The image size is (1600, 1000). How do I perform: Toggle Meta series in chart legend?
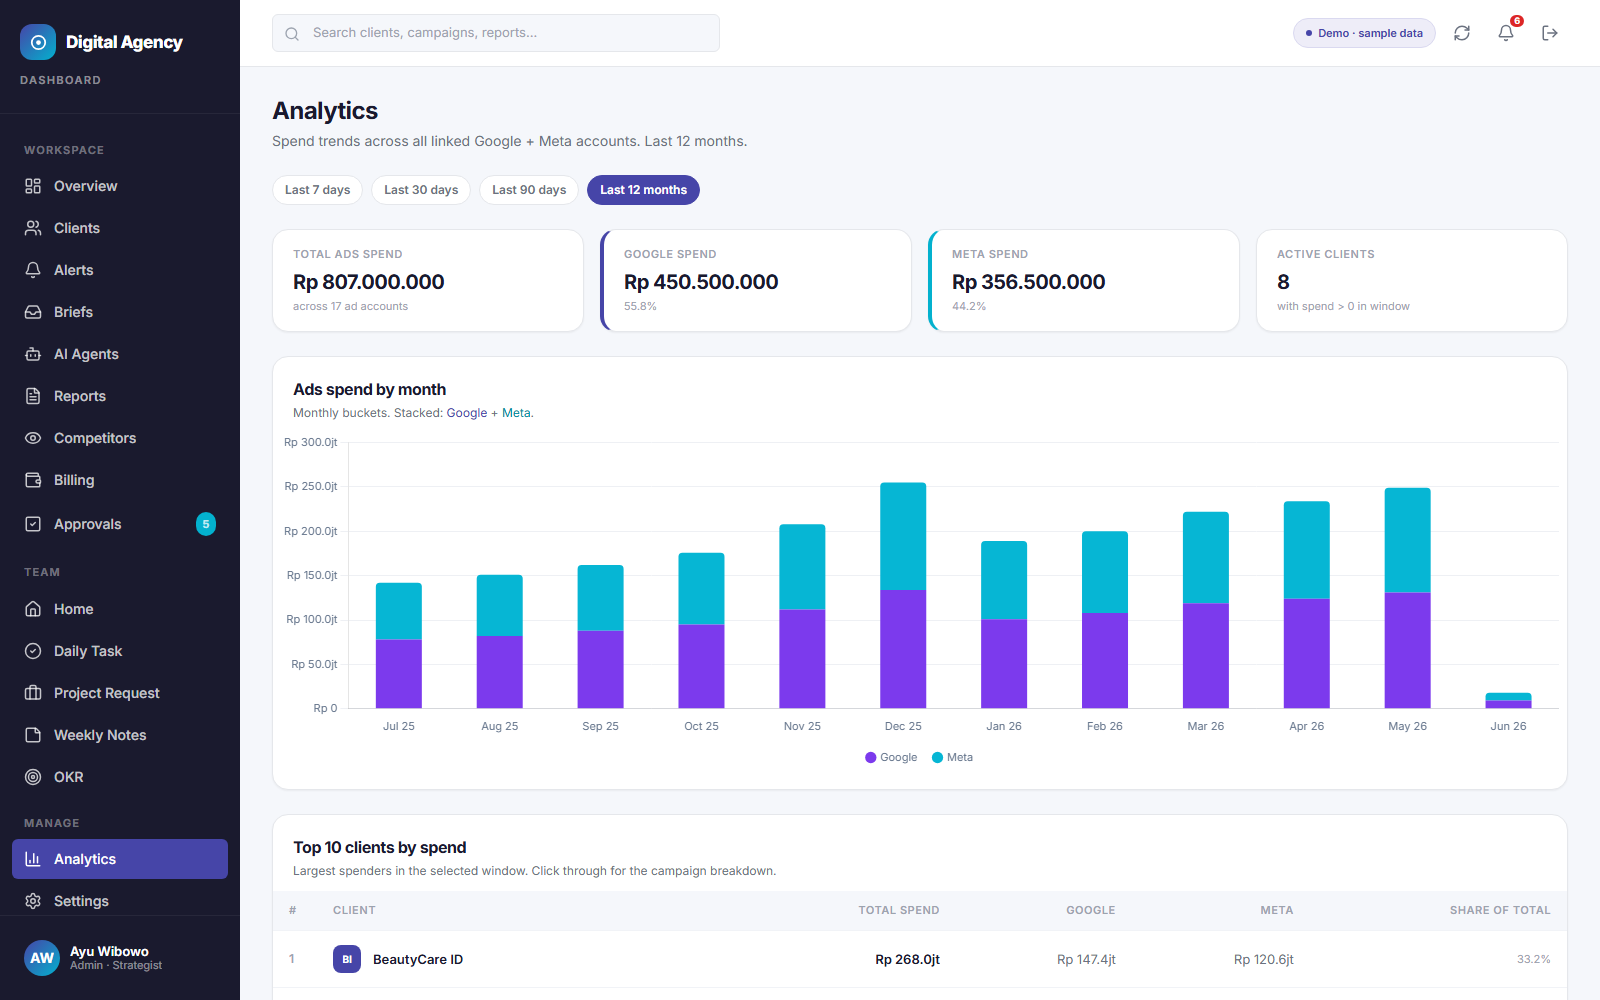[x=952, y=757]
